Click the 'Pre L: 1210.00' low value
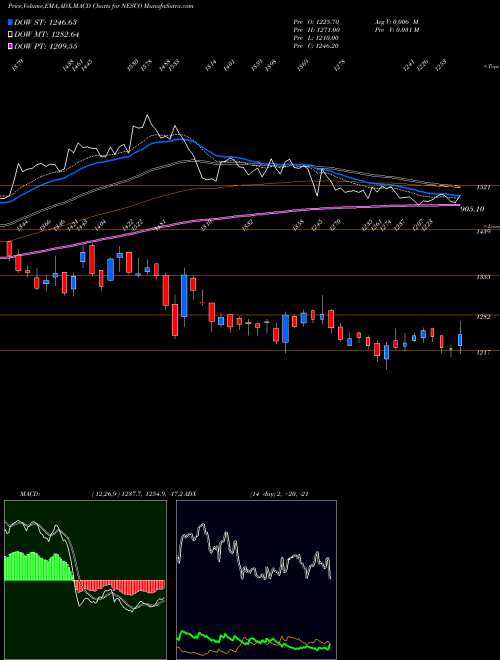This screenshot has height=660, width=500. [x=317, y=38]
